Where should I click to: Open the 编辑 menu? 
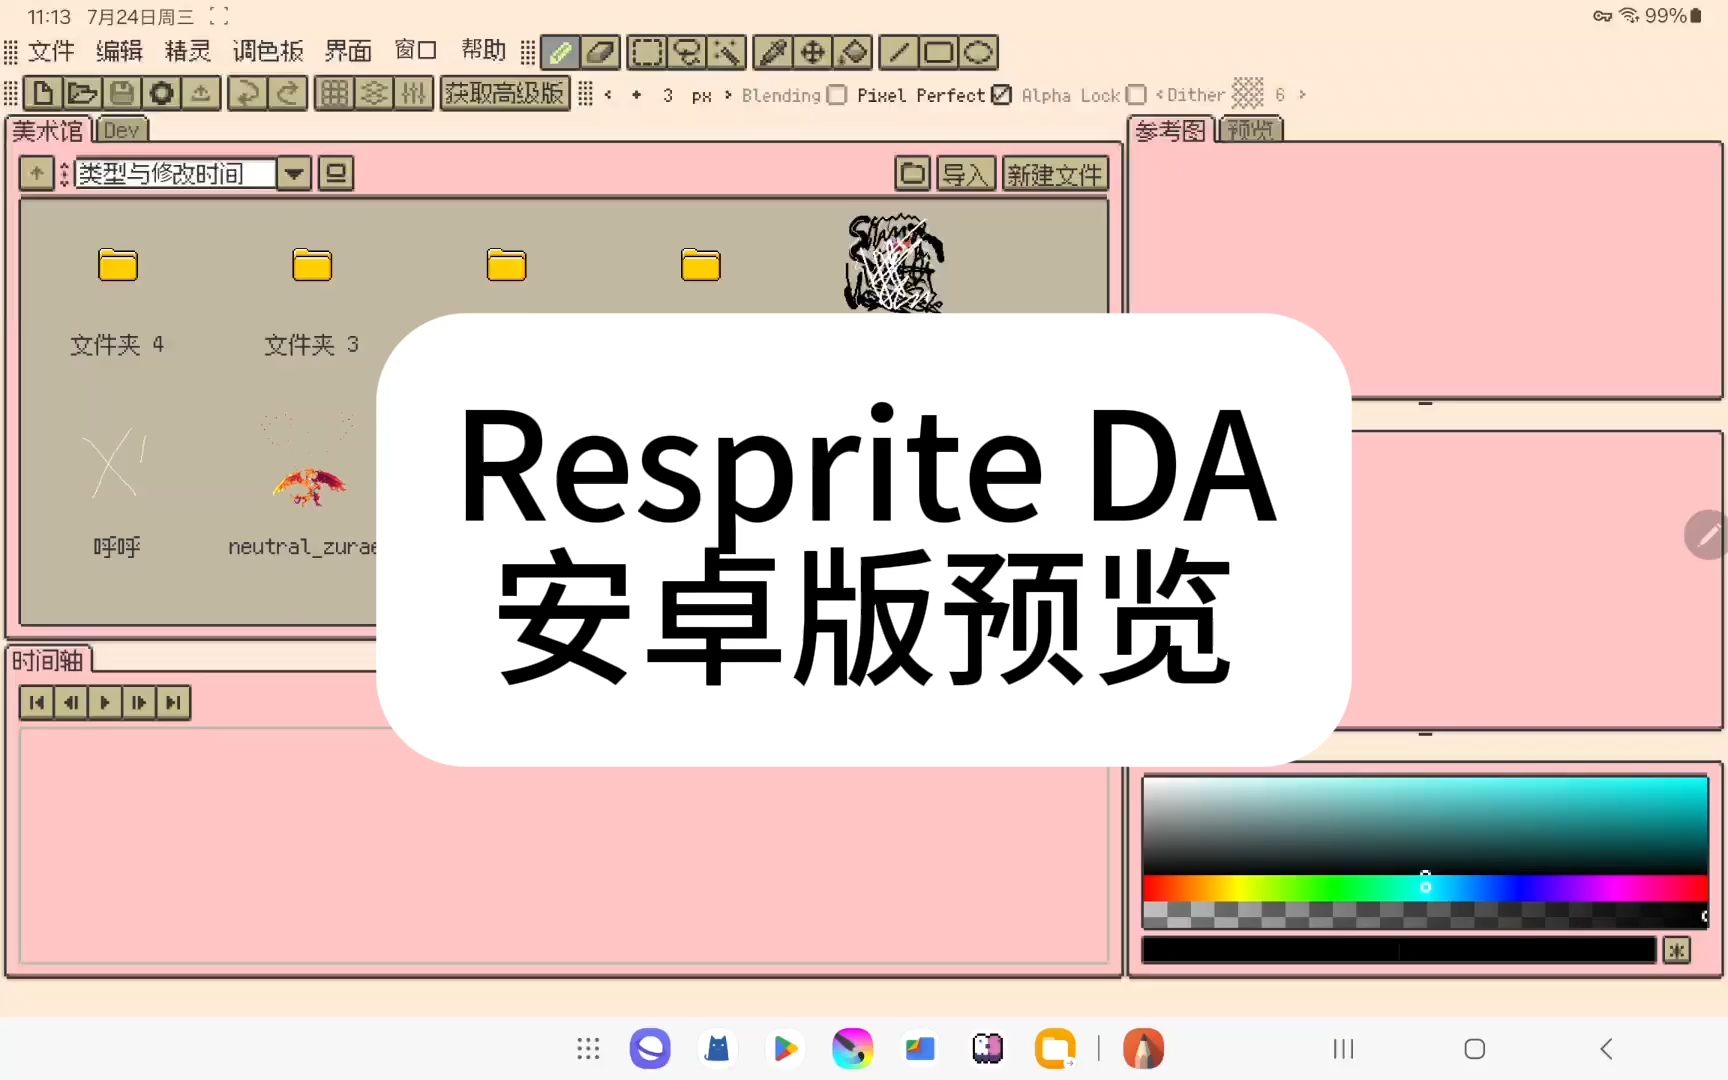click(x=119, y=51)
